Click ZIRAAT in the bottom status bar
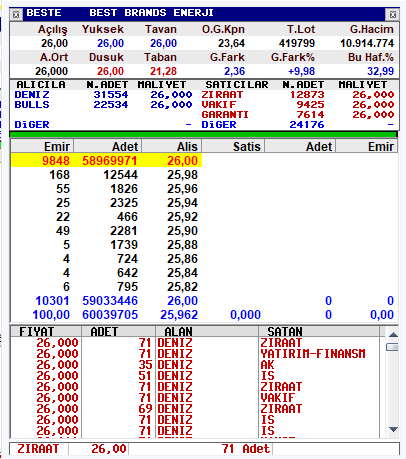 pyautogui.click(x=38, y=449)
